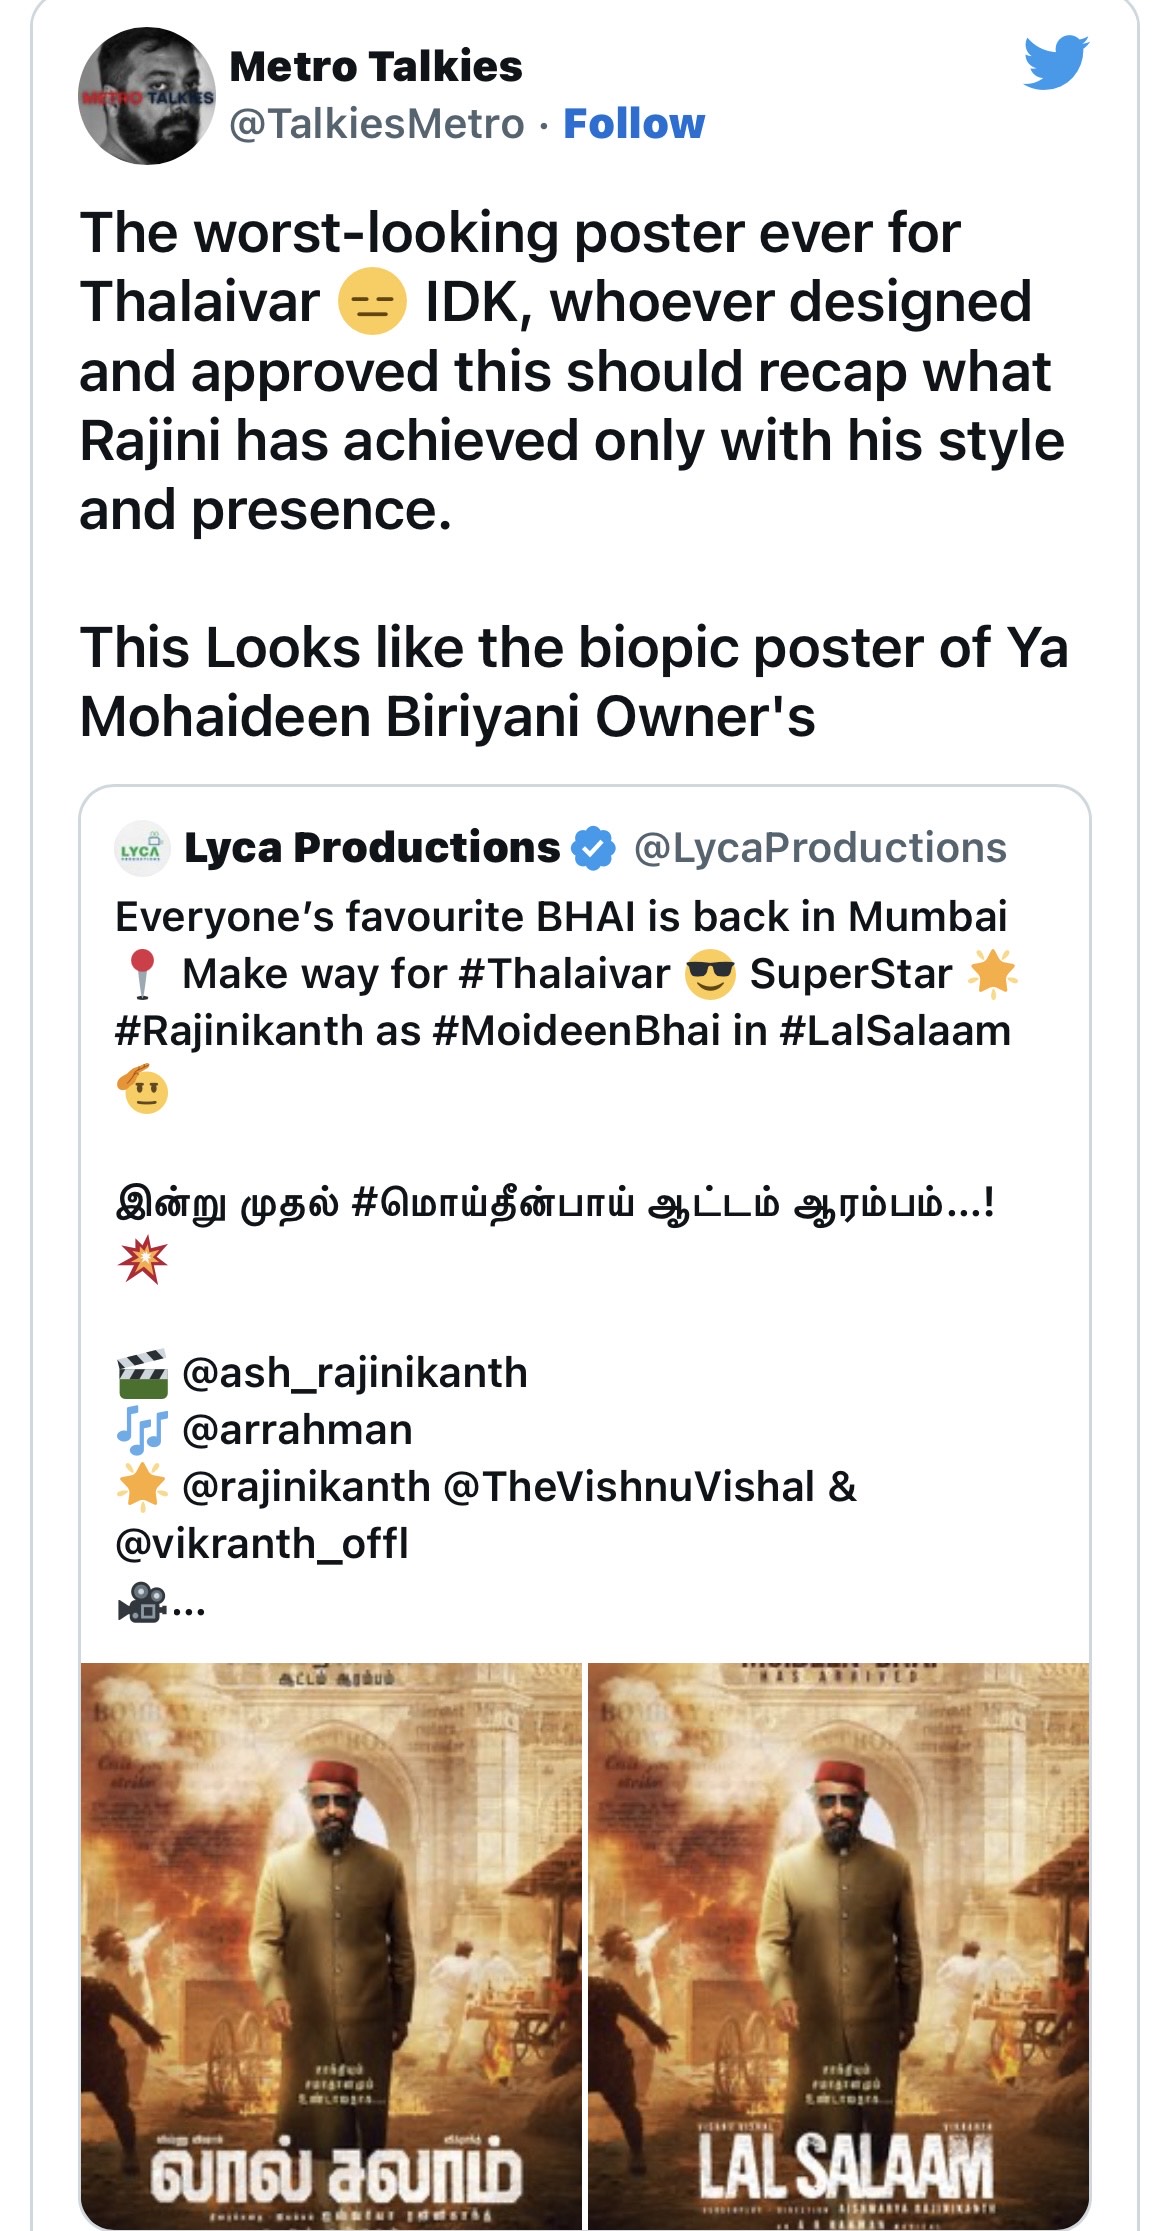Click the blue verified badge
Screen dimensions: 1170x2231
point(593,849)
